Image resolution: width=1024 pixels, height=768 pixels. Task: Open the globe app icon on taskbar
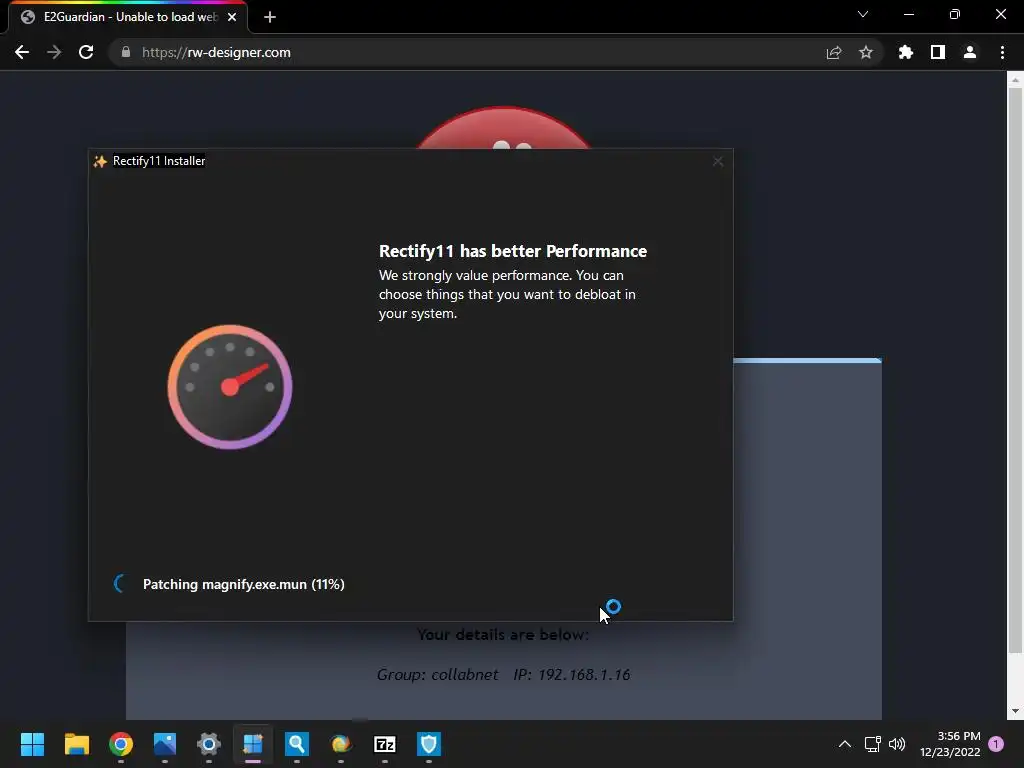click(341, 744)
